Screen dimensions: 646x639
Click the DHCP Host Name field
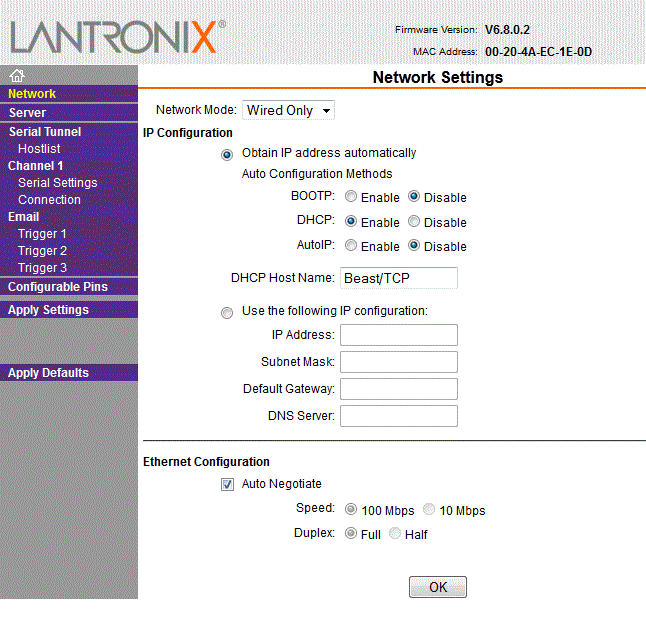click(399, 278)
